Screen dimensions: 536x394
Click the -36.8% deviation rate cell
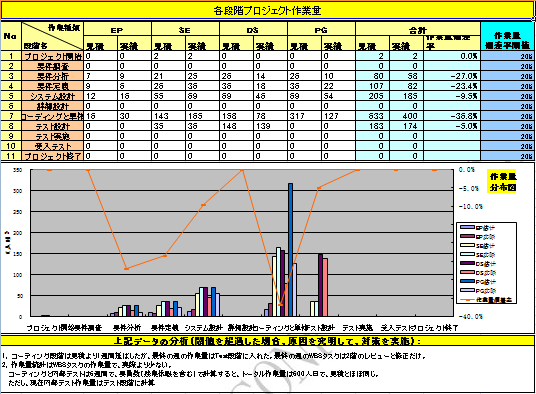(x=452, y=116)
